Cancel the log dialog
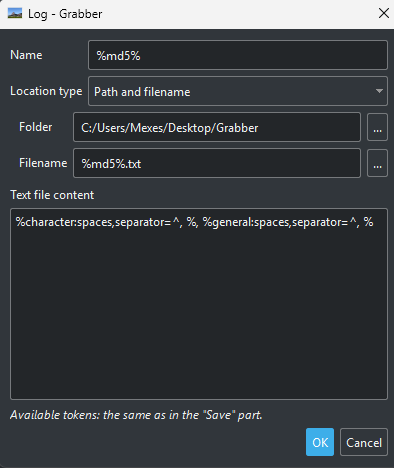 point(364,442)
